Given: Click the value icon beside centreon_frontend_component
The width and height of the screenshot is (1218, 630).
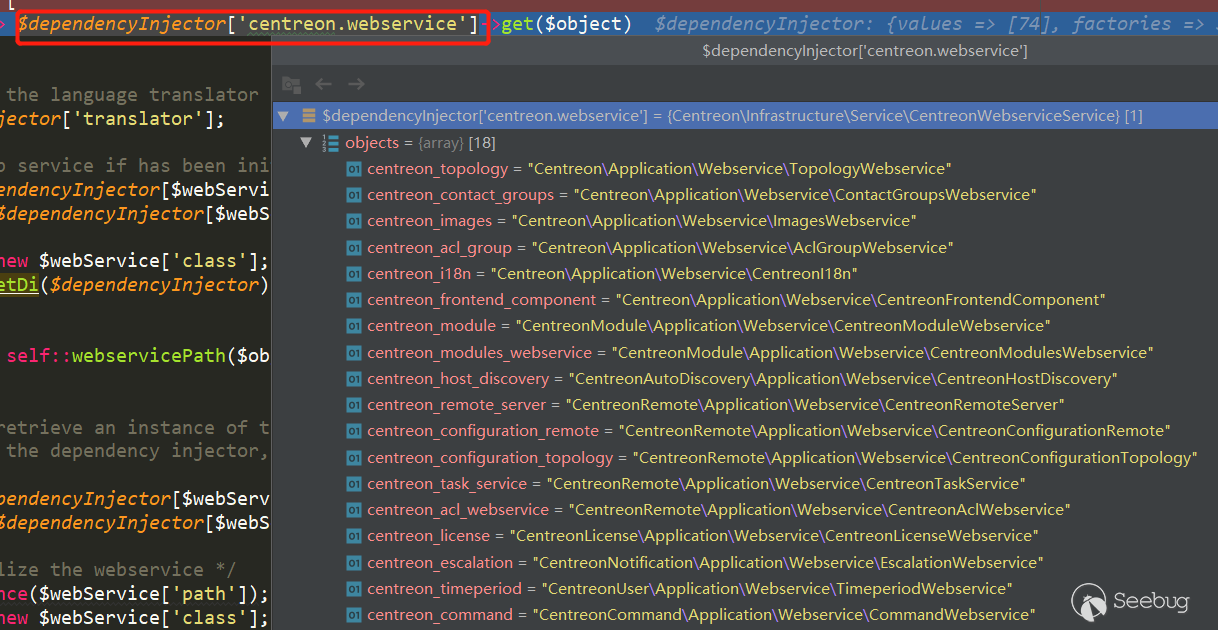Looking at the screenshot, I should click(353, 300).
